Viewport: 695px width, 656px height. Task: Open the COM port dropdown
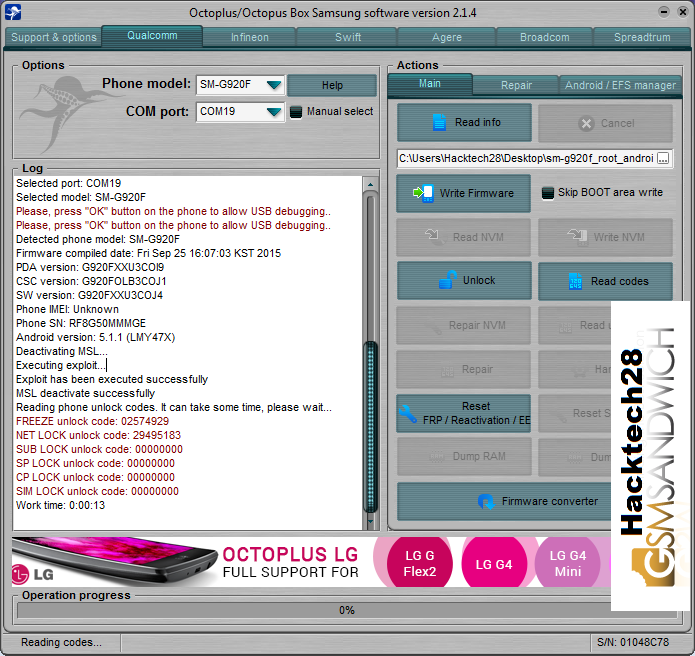pos(274,112)
